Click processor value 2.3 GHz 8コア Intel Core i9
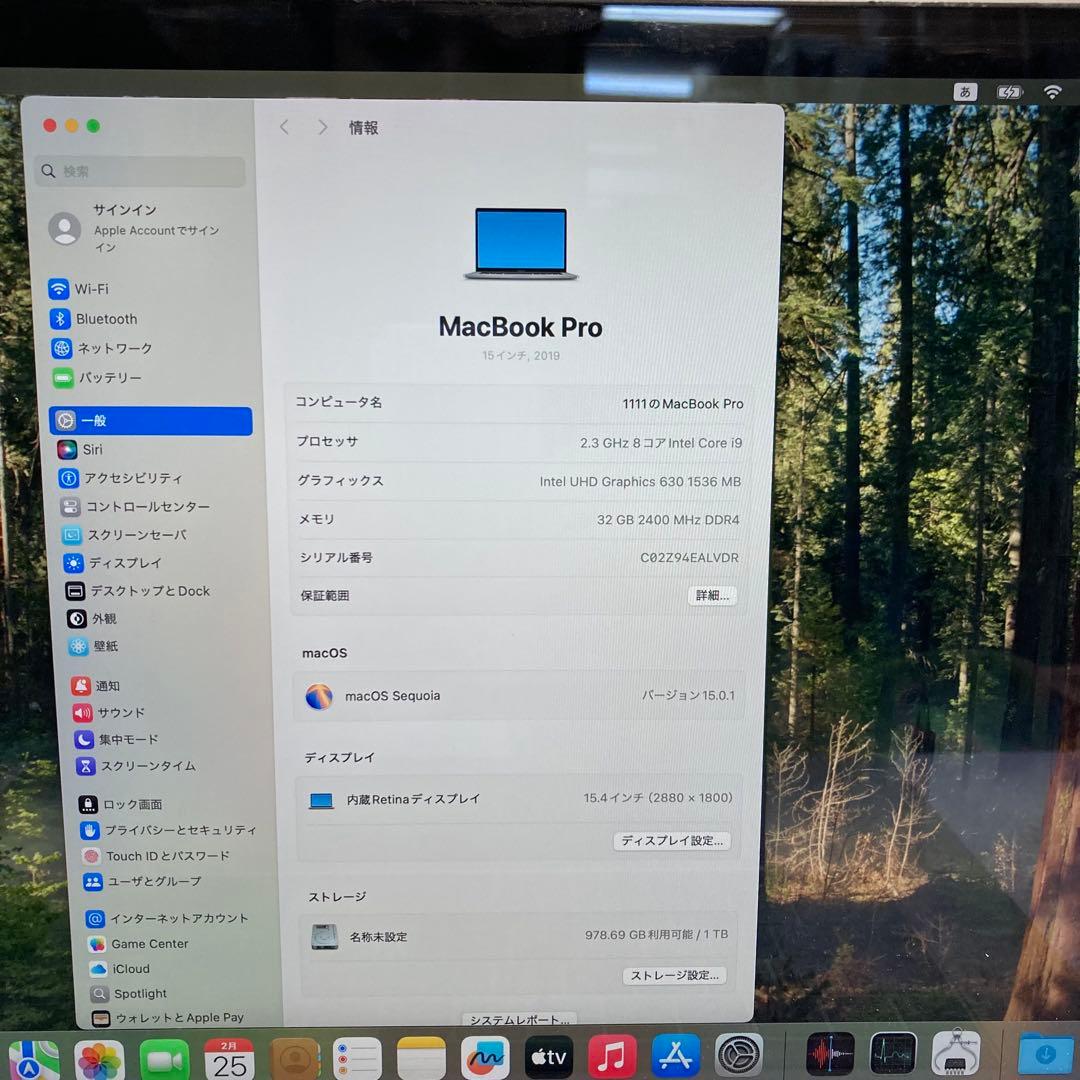1080x1080 pixels. point(661,443)
